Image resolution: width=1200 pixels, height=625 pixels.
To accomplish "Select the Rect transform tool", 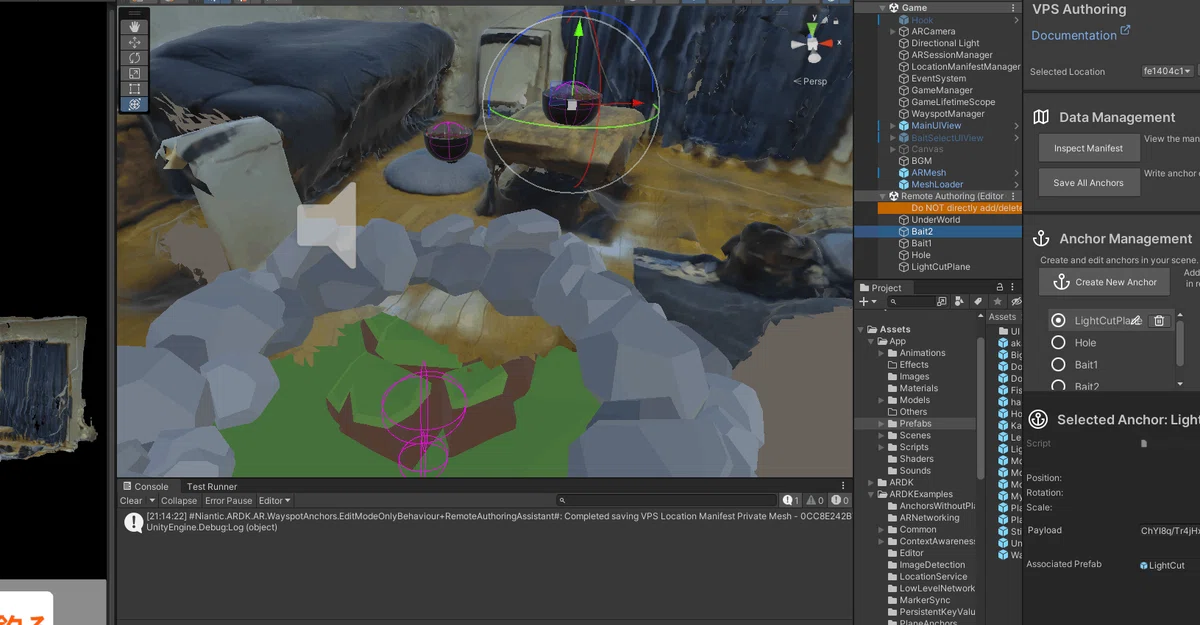I will [x=134, y=89].
